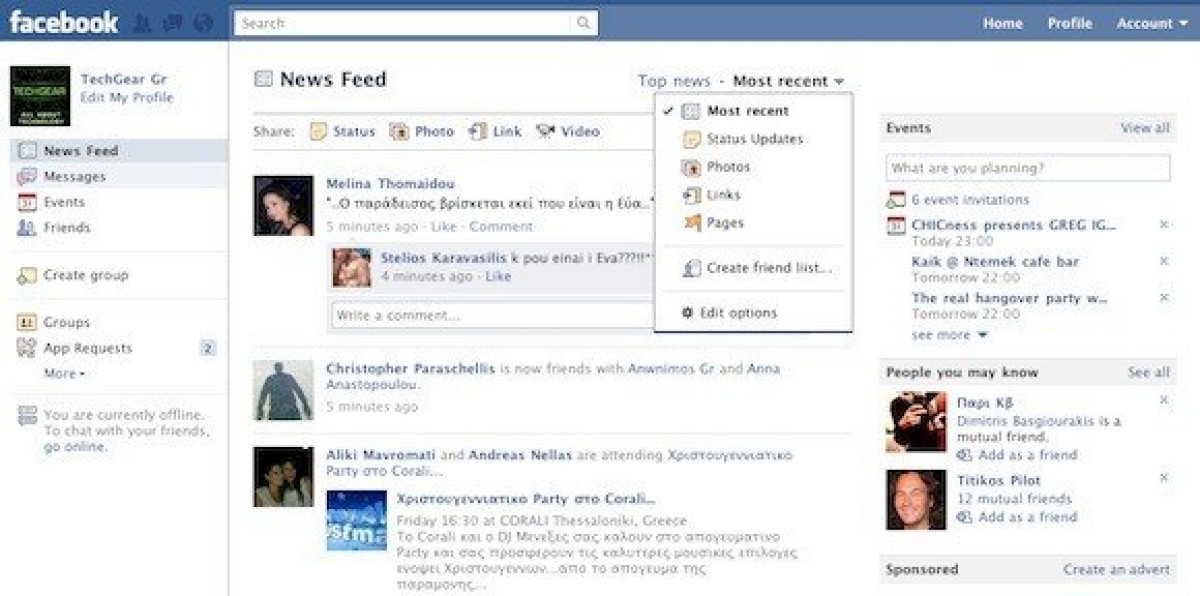This screenshot has height=596, width=1200.
Task: Click the App Requests icon
Action: pyautogui.click(x=27, y=349)
